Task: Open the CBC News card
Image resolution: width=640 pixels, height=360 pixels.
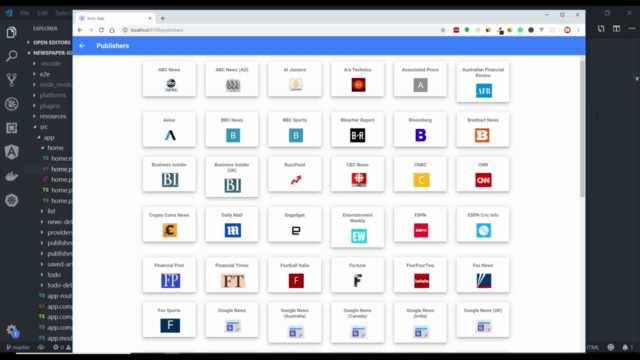Action: click(x=358, y=174)
